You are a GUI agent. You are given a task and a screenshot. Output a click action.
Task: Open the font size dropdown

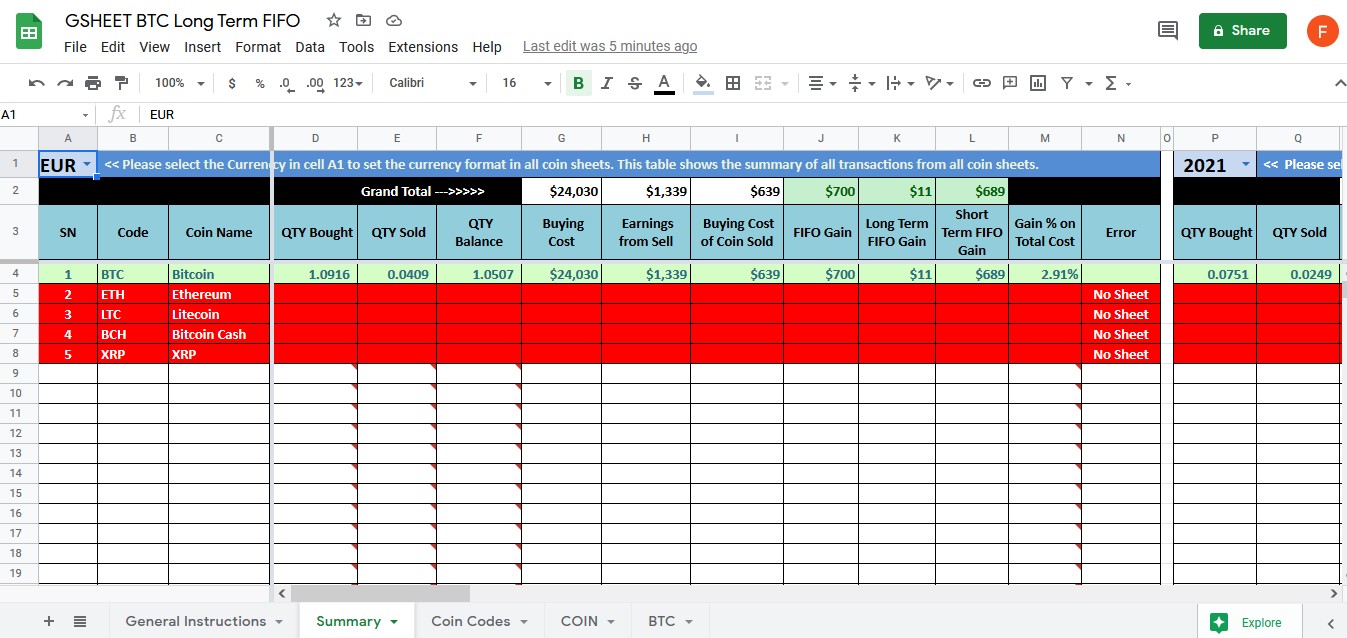click(x=527, y=83)
